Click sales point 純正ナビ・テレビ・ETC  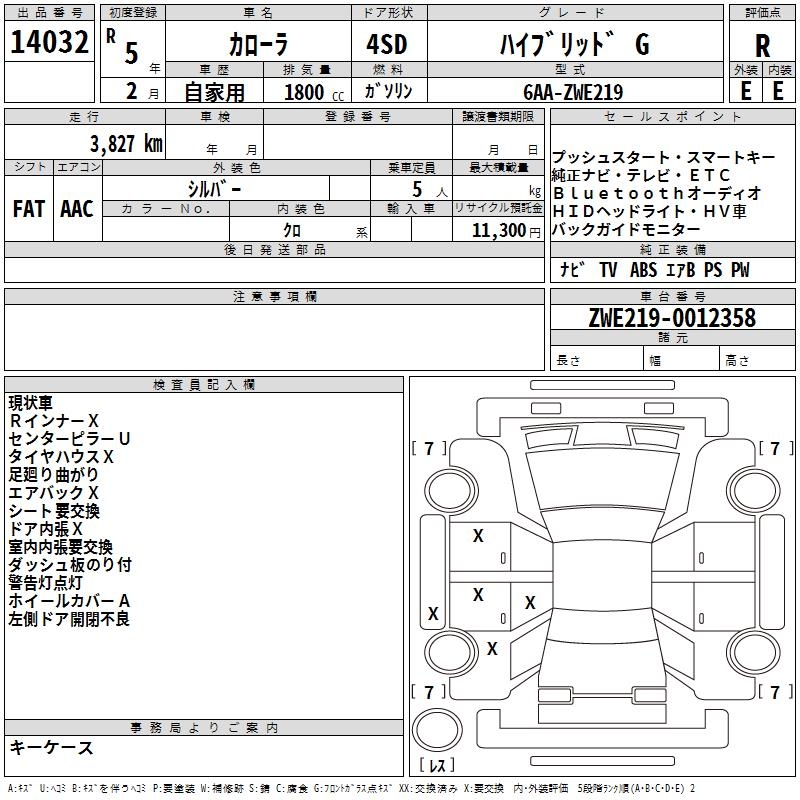click(641, 176)
